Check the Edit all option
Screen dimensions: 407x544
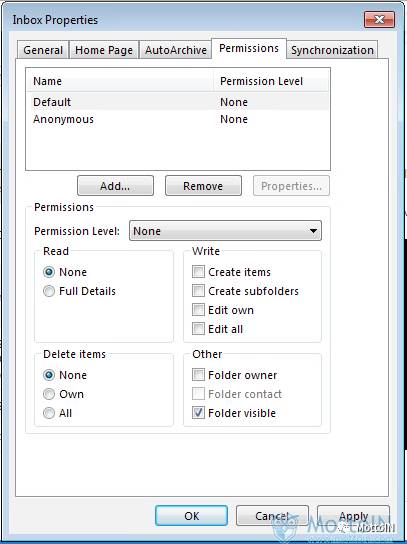click(198, 329)
